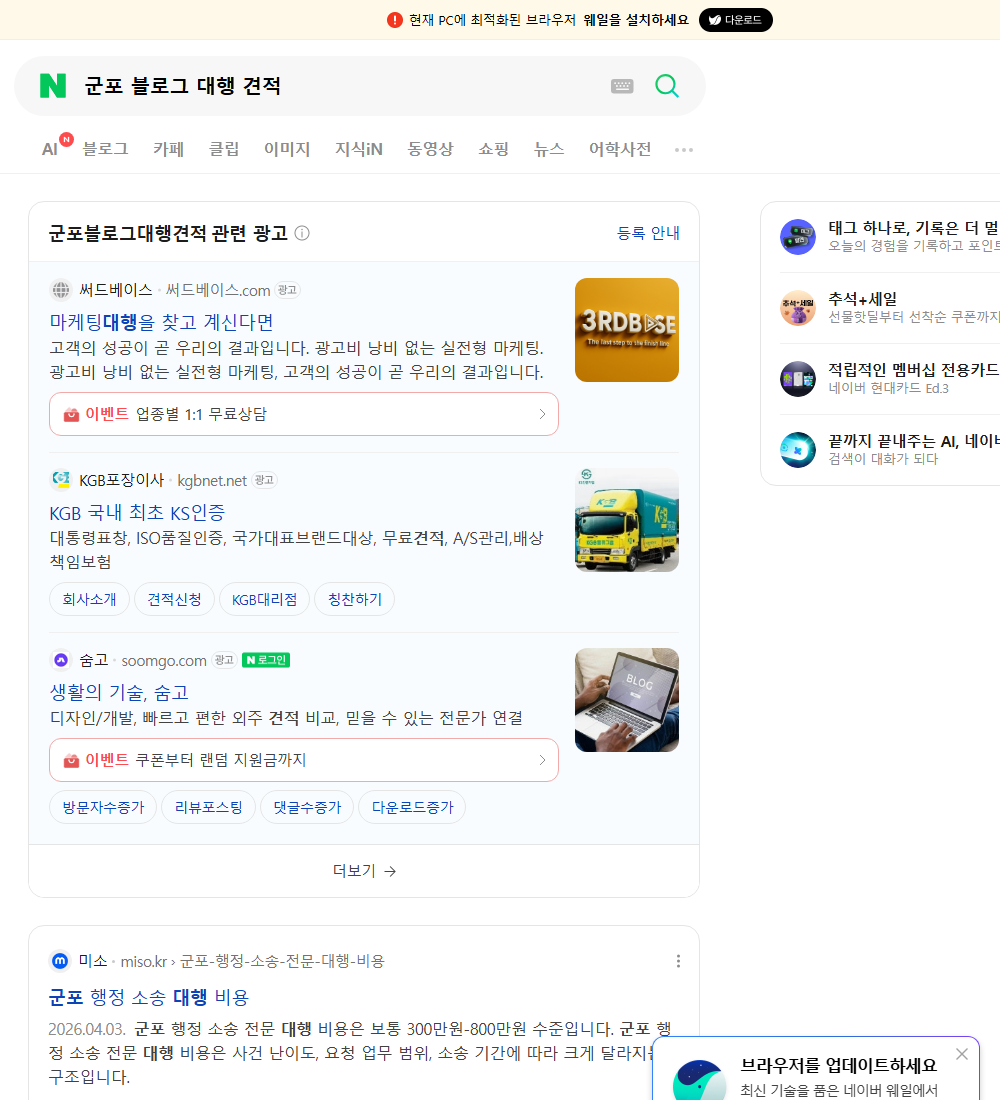Image resolution: width=1000 pixels, height=1100 pixels.
Task: Click the 태그 하나로 promo icon
Action: tap(798, 237)
